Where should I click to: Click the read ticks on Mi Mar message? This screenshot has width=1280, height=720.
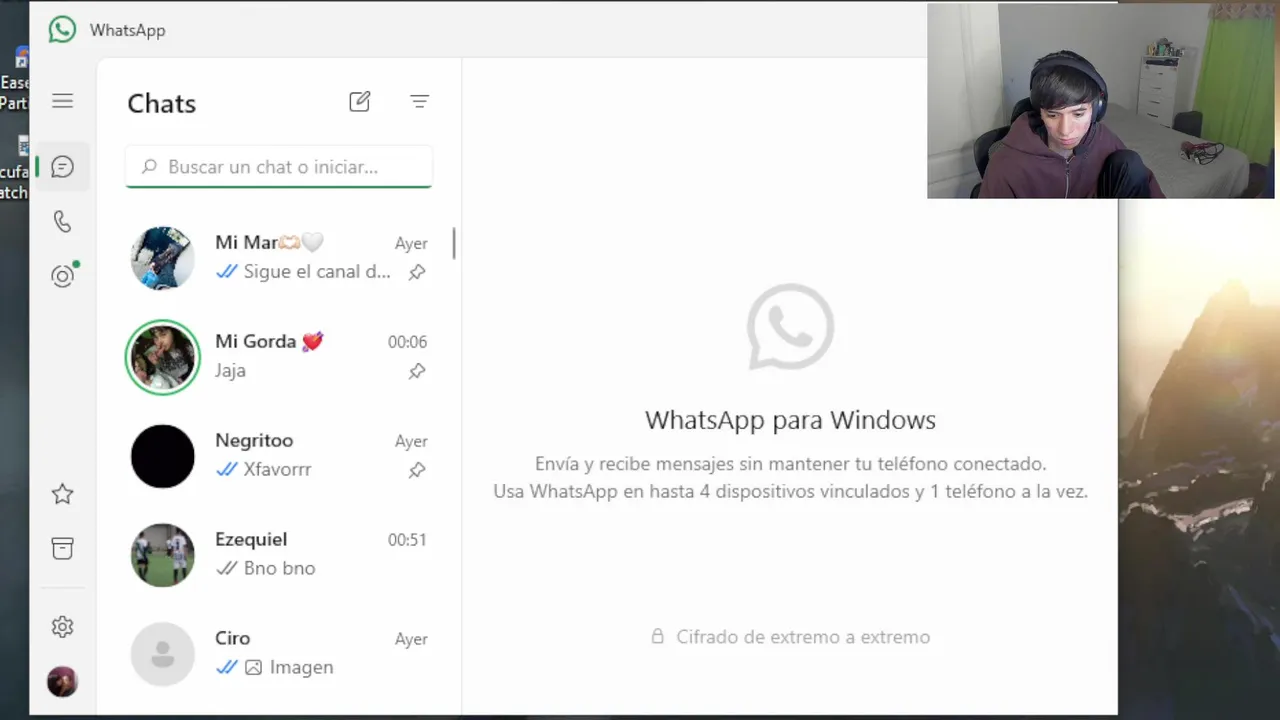[227, 272]
